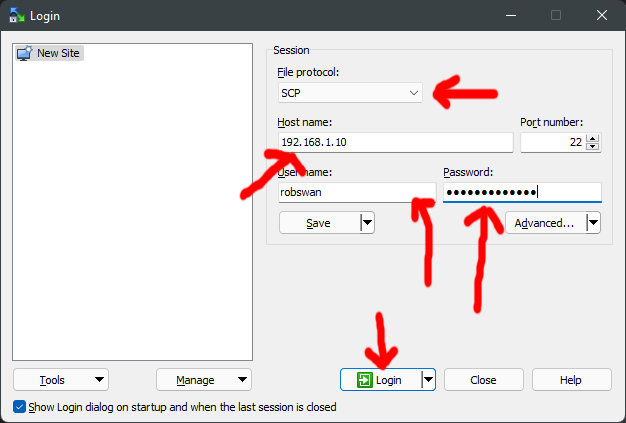Select the New Site computer icon
The image size is (626, 423).
[24, 53]
